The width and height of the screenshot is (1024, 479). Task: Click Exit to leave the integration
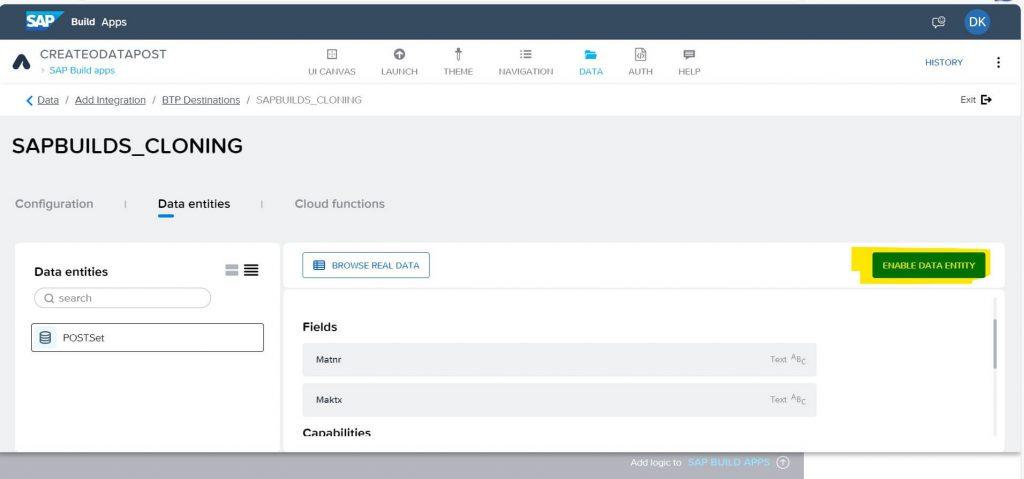976,100
